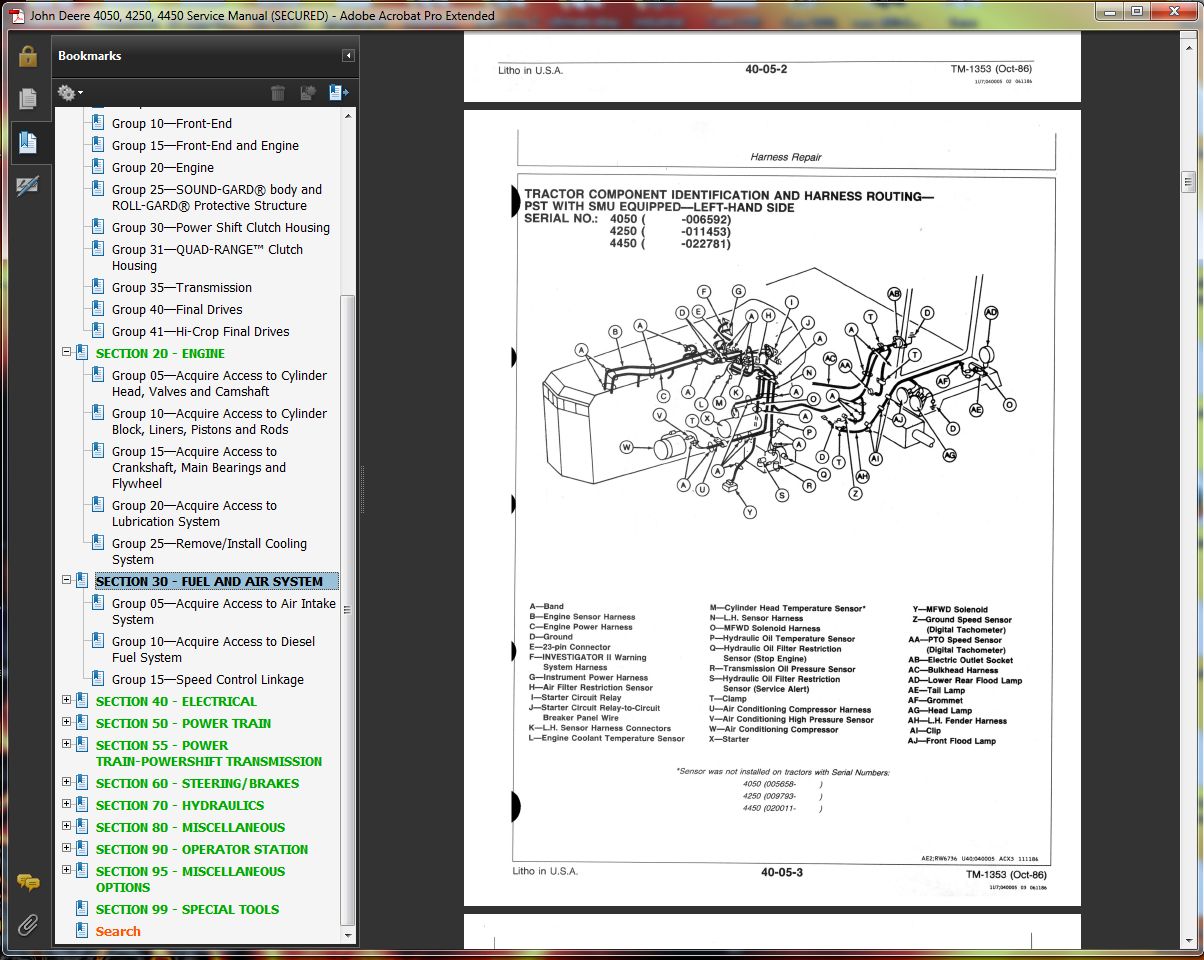Open the security settings padlock panel
The image size is (1204, 960).
28,56
